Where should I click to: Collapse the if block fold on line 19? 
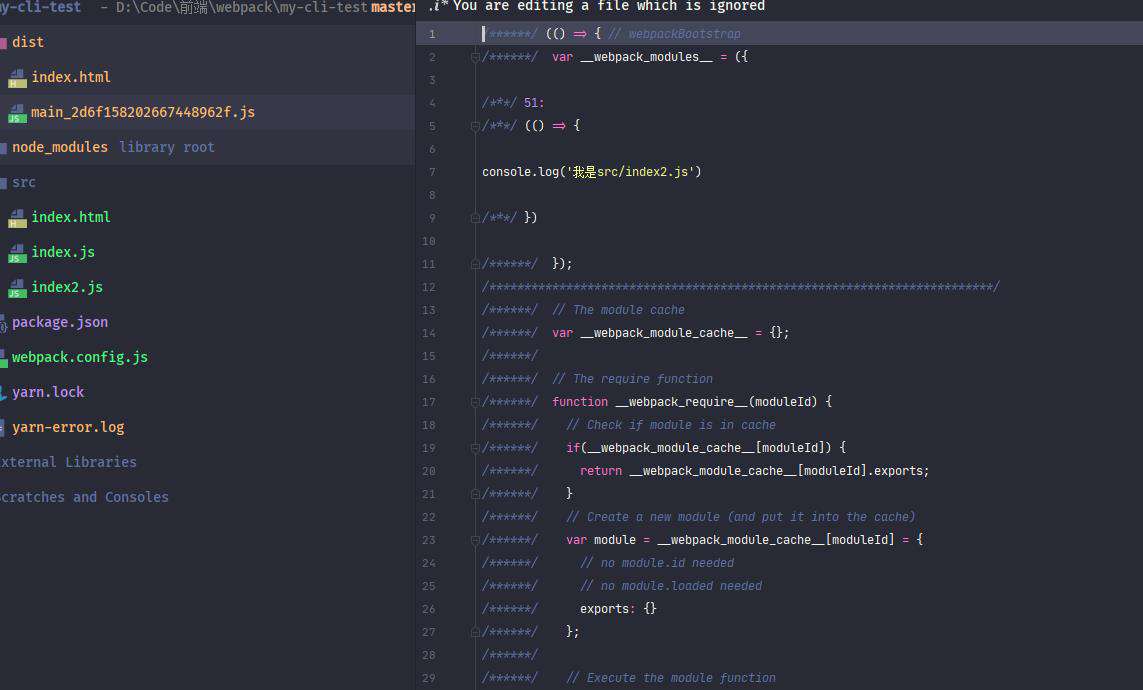[475, 448]
